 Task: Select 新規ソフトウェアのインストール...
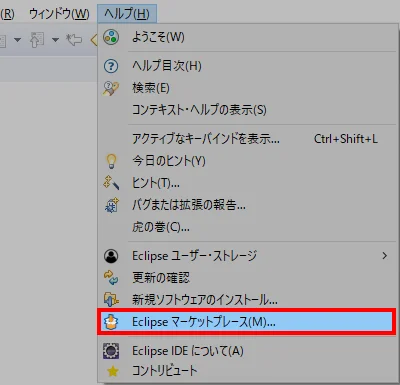[247, 300]
